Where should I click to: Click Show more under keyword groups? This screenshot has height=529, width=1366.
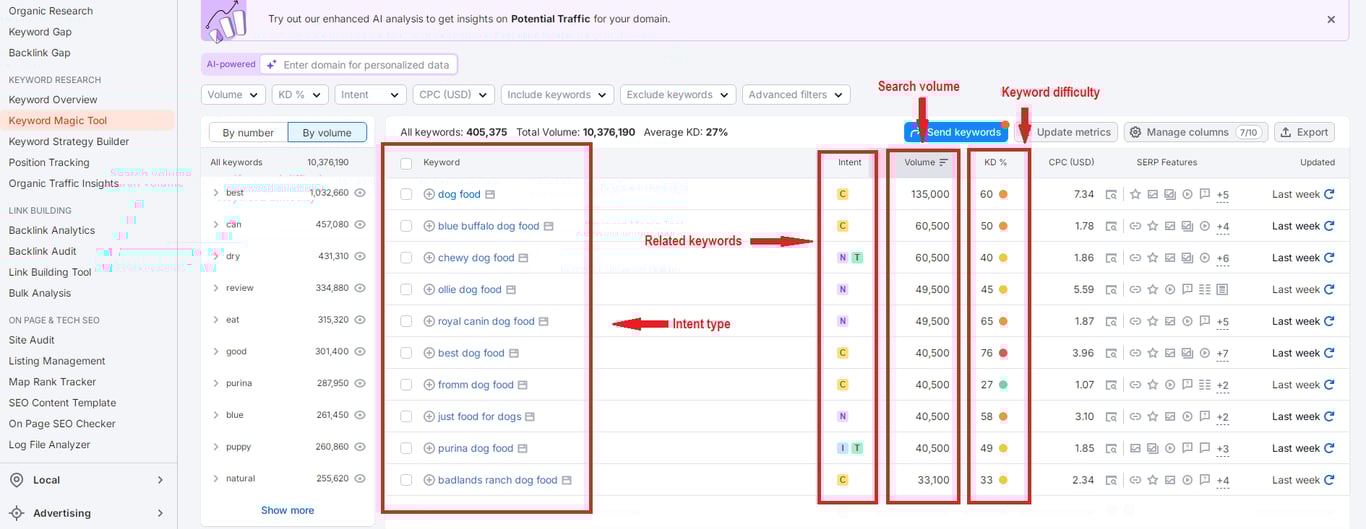click(287, 510)
